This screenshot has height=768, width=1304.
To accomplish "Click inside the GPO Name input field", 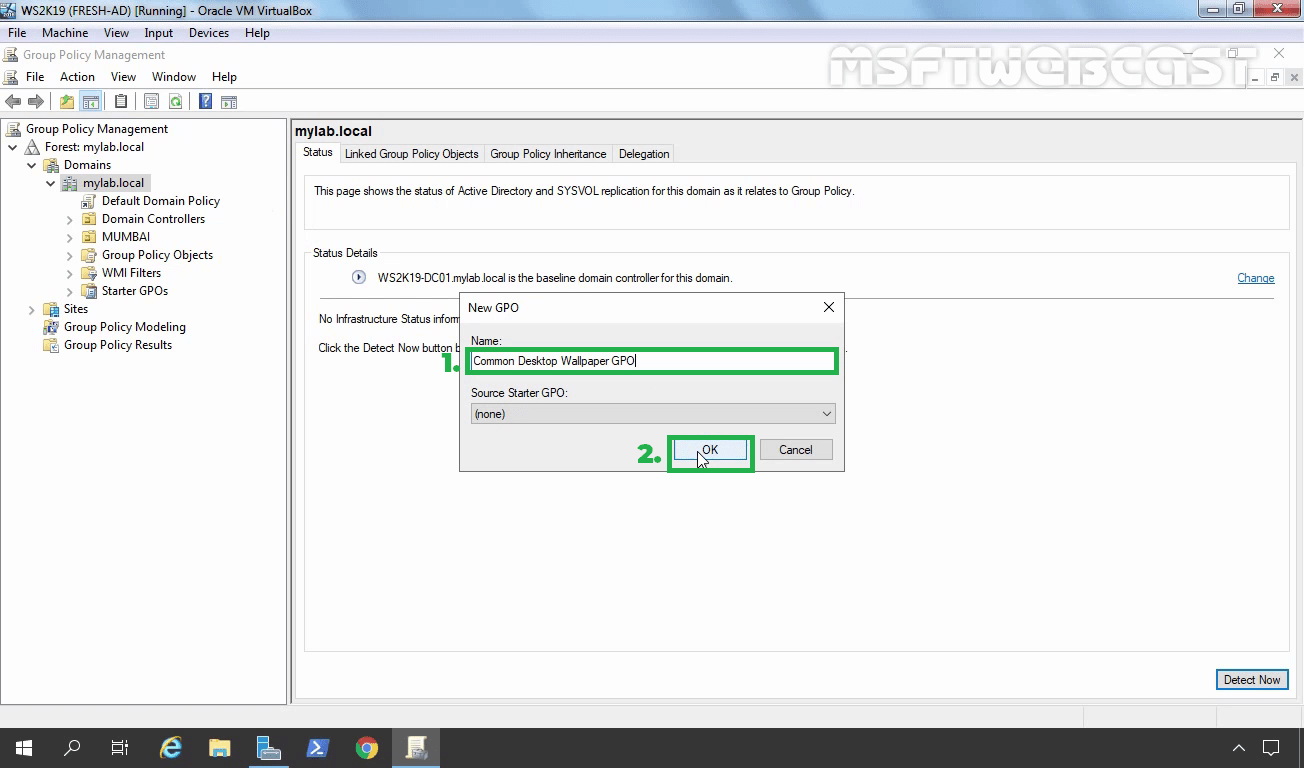I will click(652, 360).
